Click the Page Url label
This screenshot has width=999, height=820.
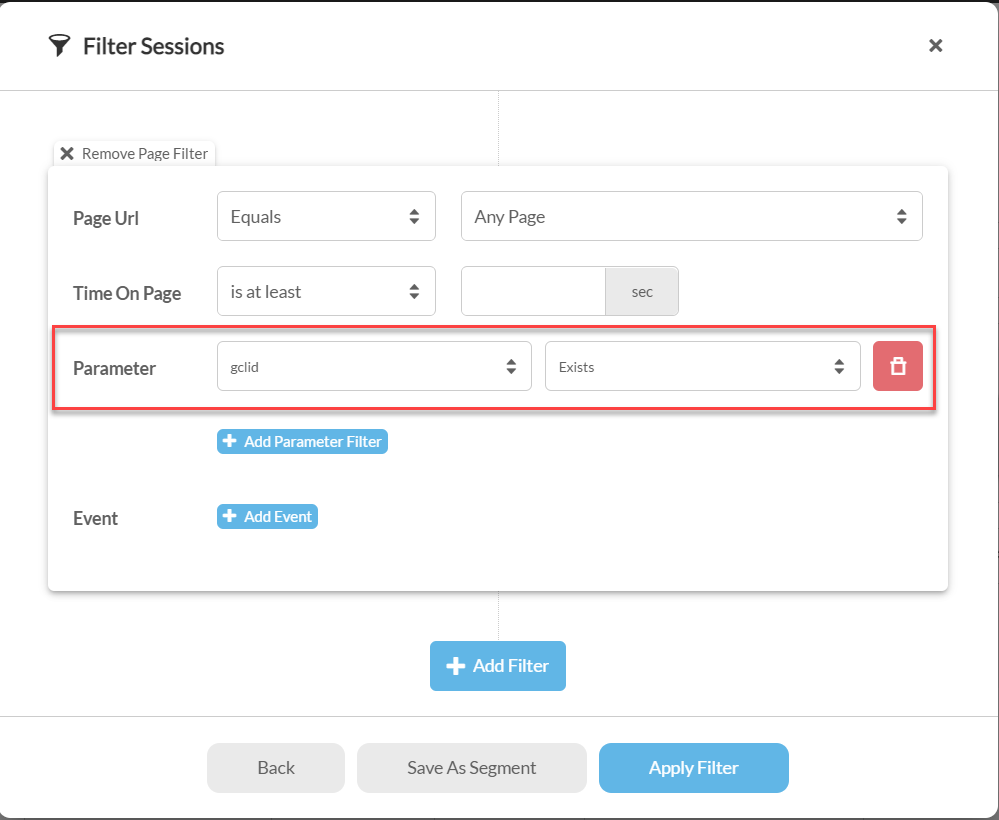(106, 219)
